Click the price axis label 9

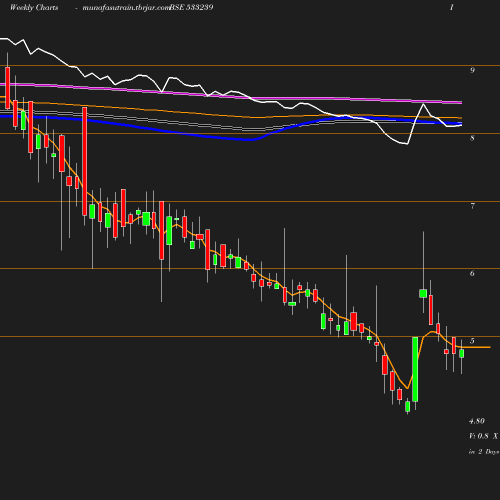pyautogui.click(x=472, y=70)
